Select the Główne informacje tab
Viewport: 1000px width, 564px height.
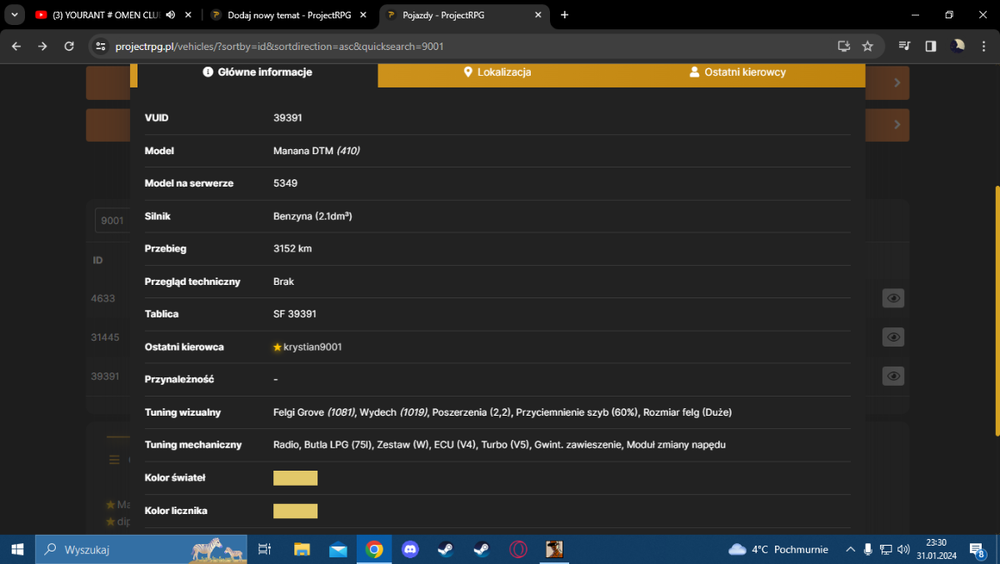click(258, 72)
